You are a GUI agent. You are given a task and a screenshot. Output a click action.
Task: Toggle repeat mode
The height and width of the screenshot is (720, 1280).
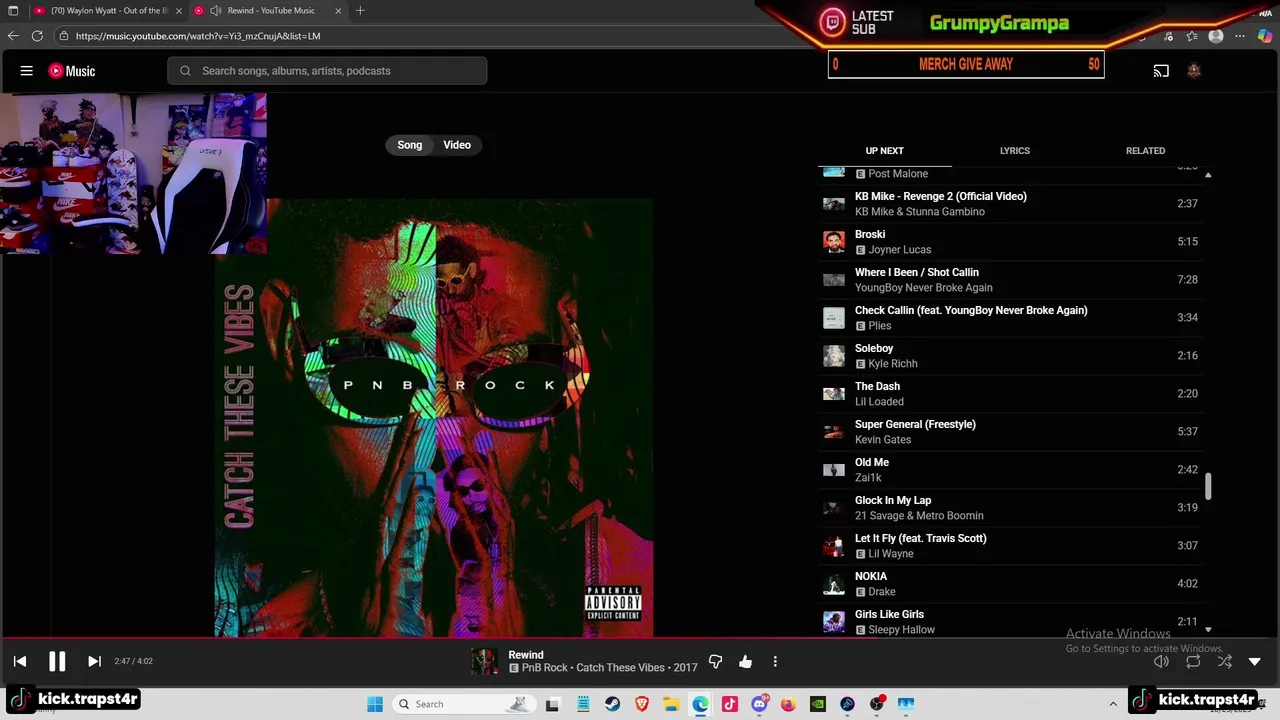tap(1193, 661)
